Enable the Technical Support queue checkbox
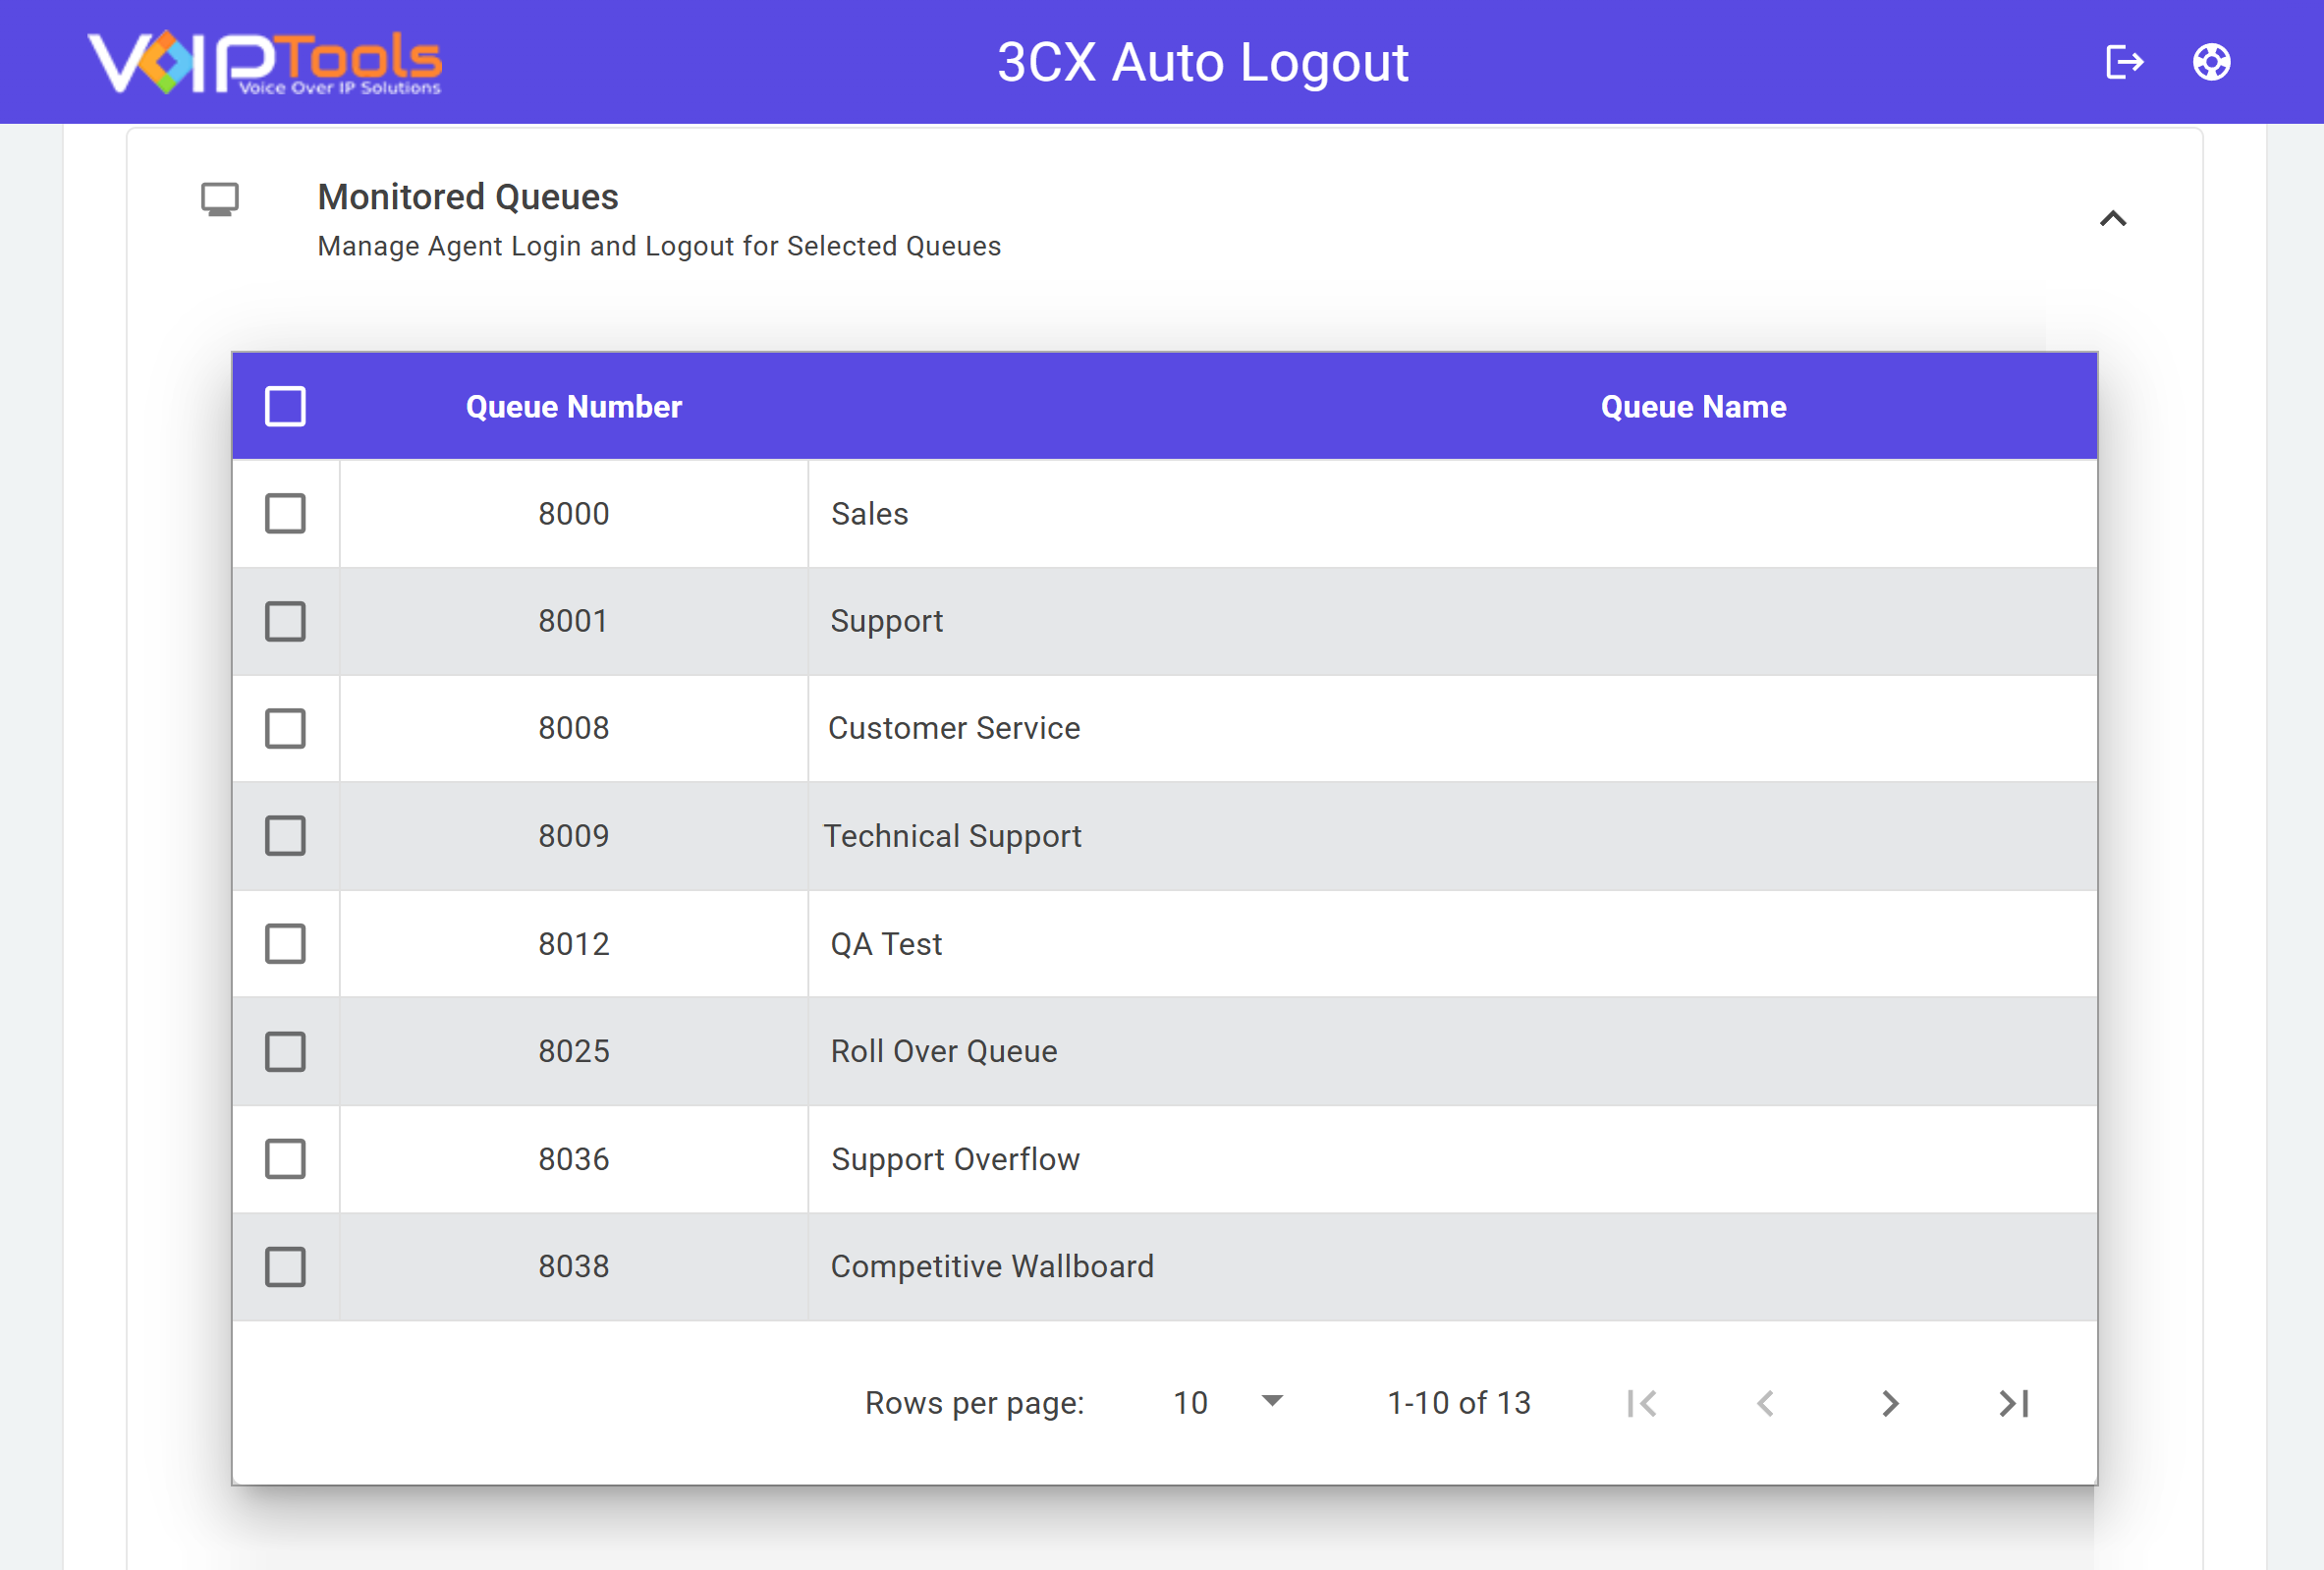The height and width of the screenshot is (1570, 2324). coord(285,835)
